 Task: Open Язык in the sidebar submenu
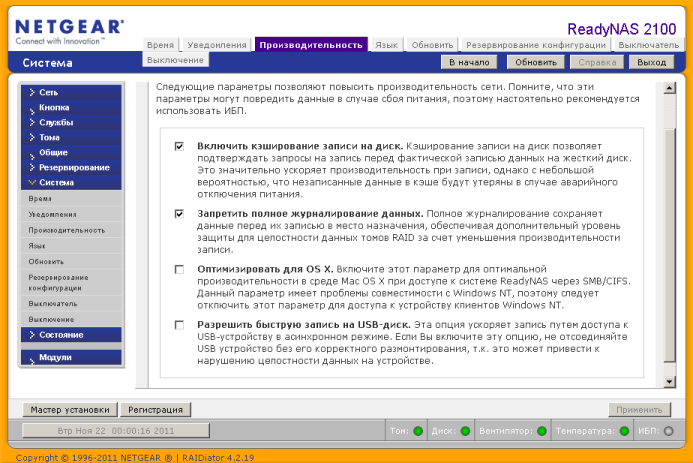click(x=71, y=246)
